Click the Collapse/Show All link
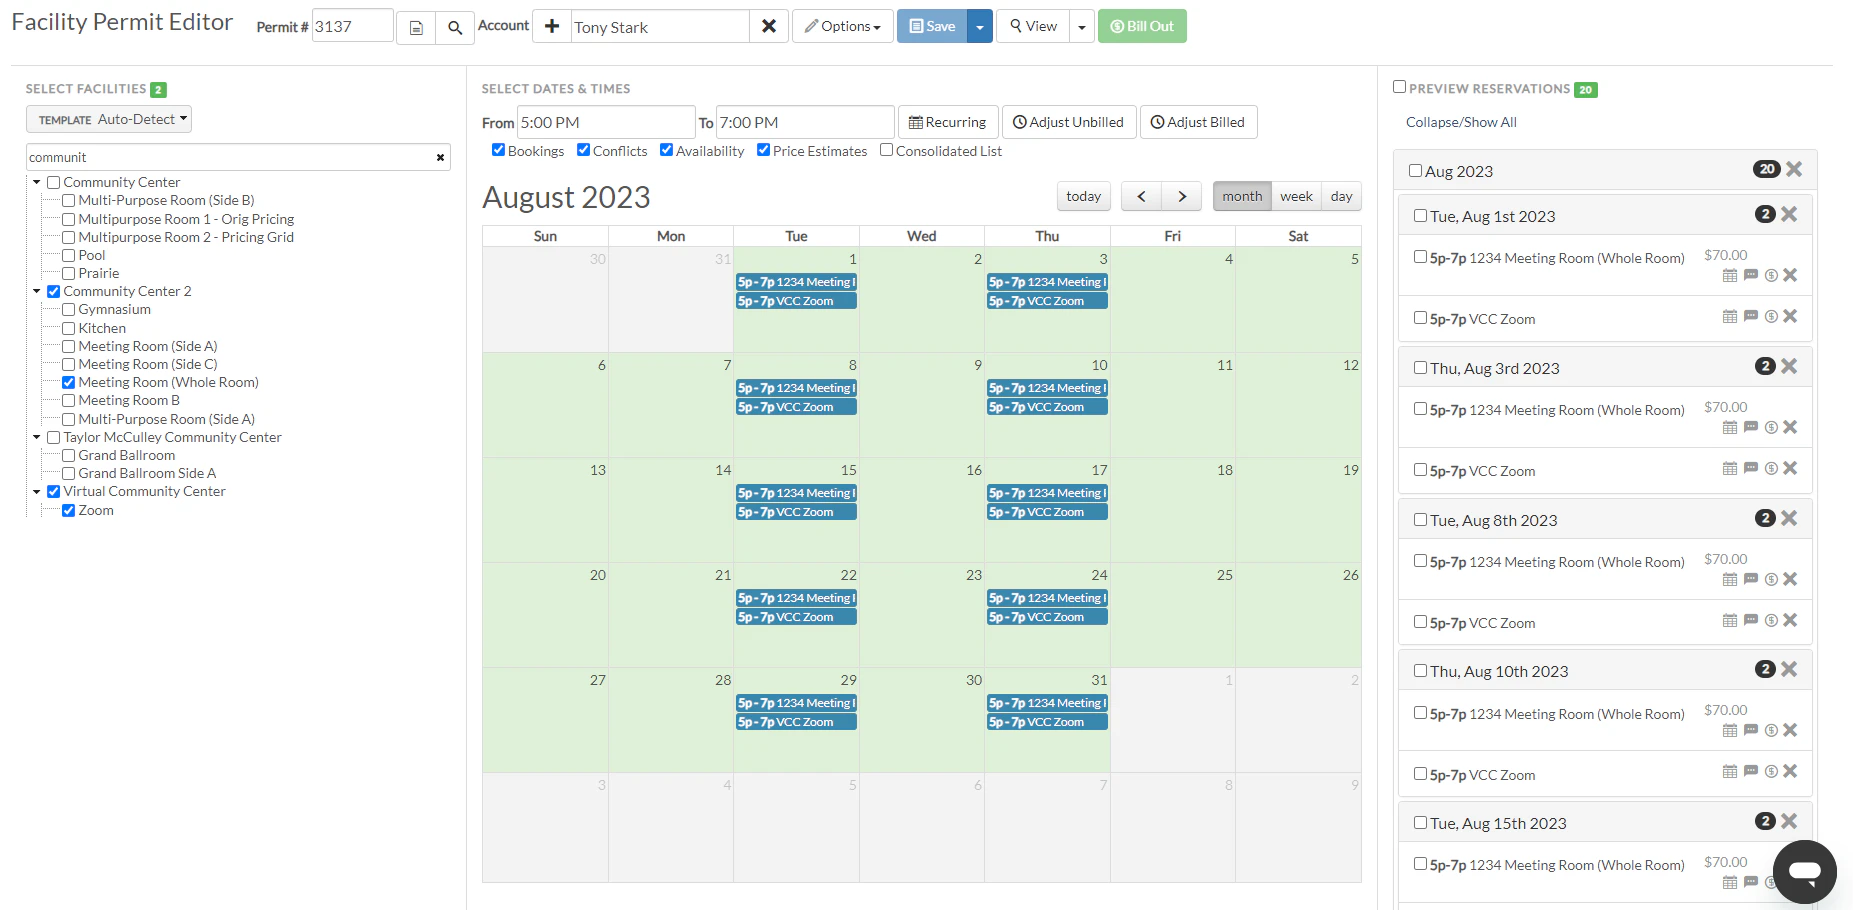Image resolution: width=1853 pixels, height=910 pixels. [x=1461, y=122]
